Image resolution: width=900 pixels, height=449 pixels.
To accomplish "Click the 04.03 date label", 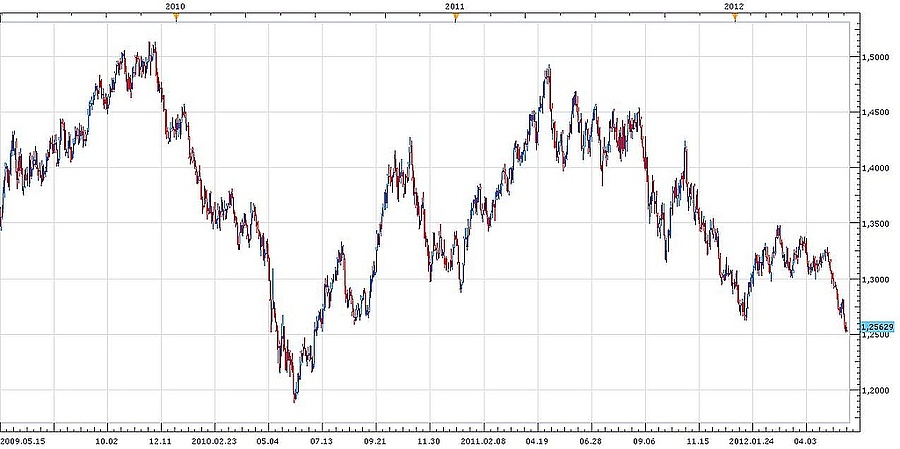I will [x=806, y=439].
